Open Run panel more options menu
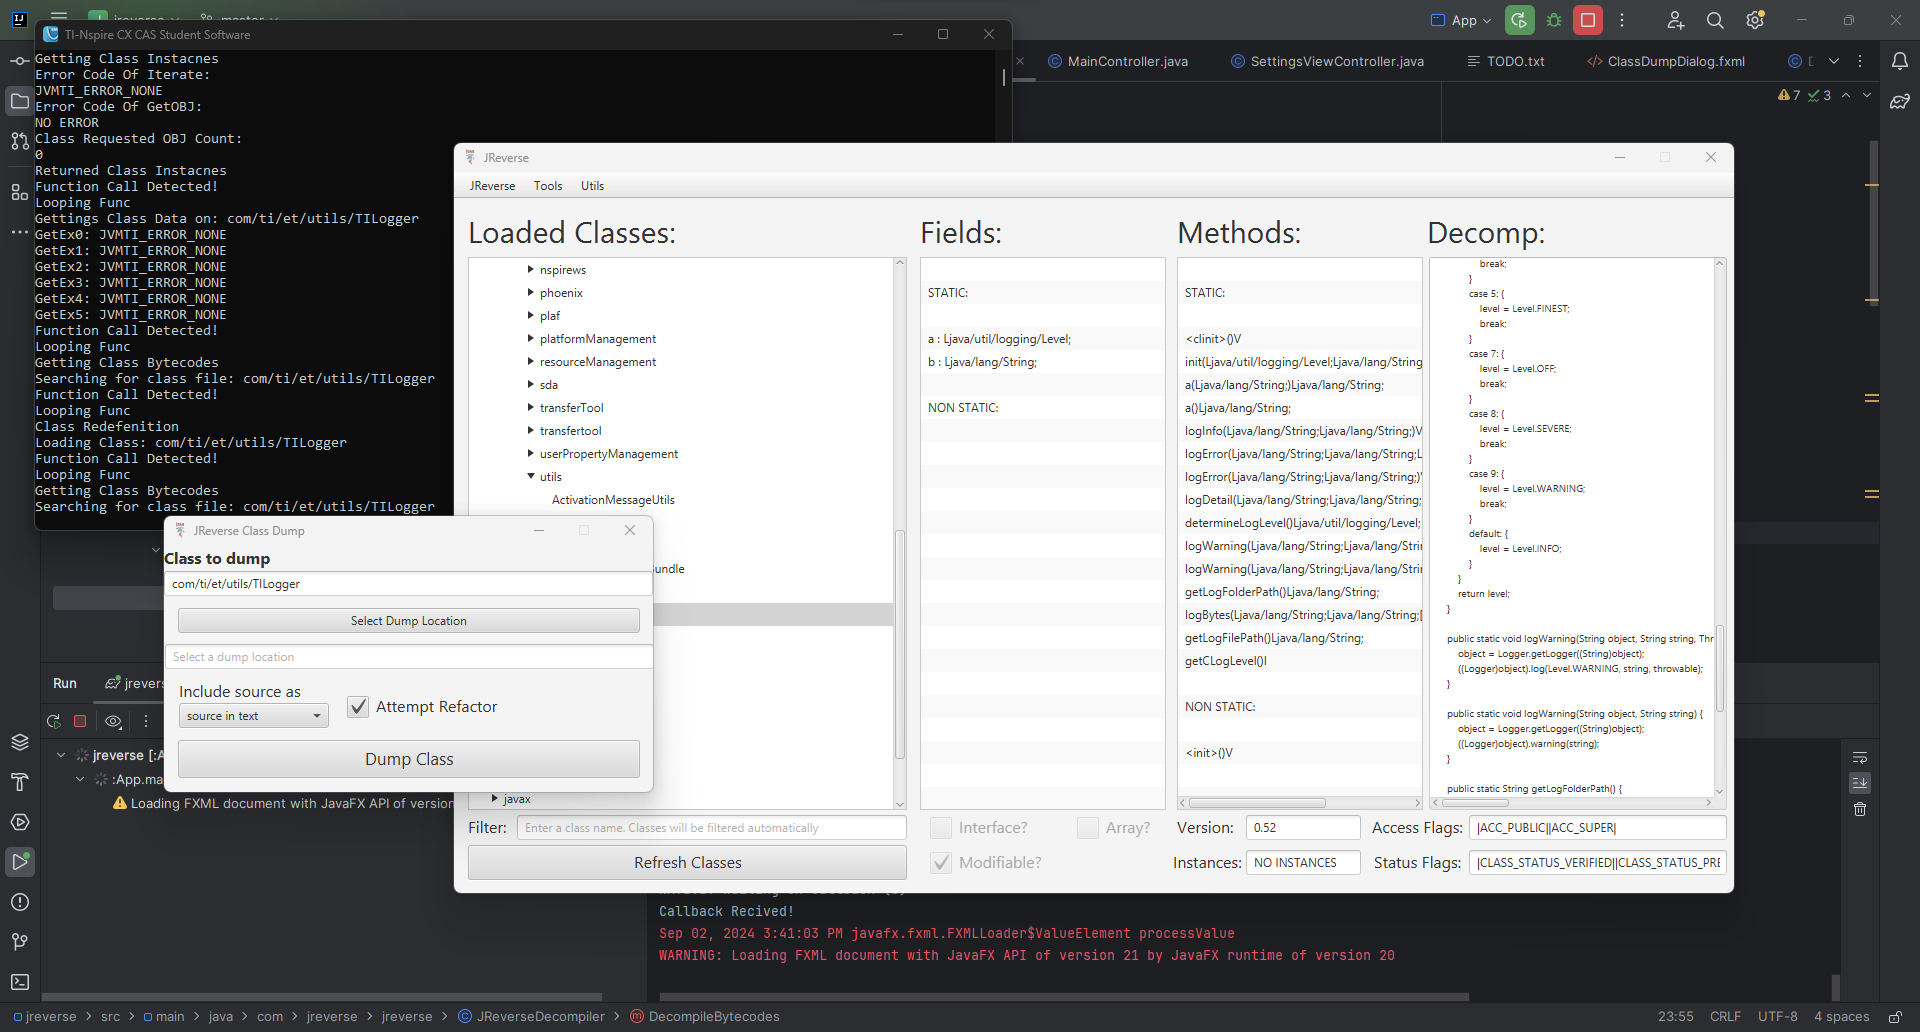The height and width of the screenshot is (1032, 1920). [x=146, y=721]
